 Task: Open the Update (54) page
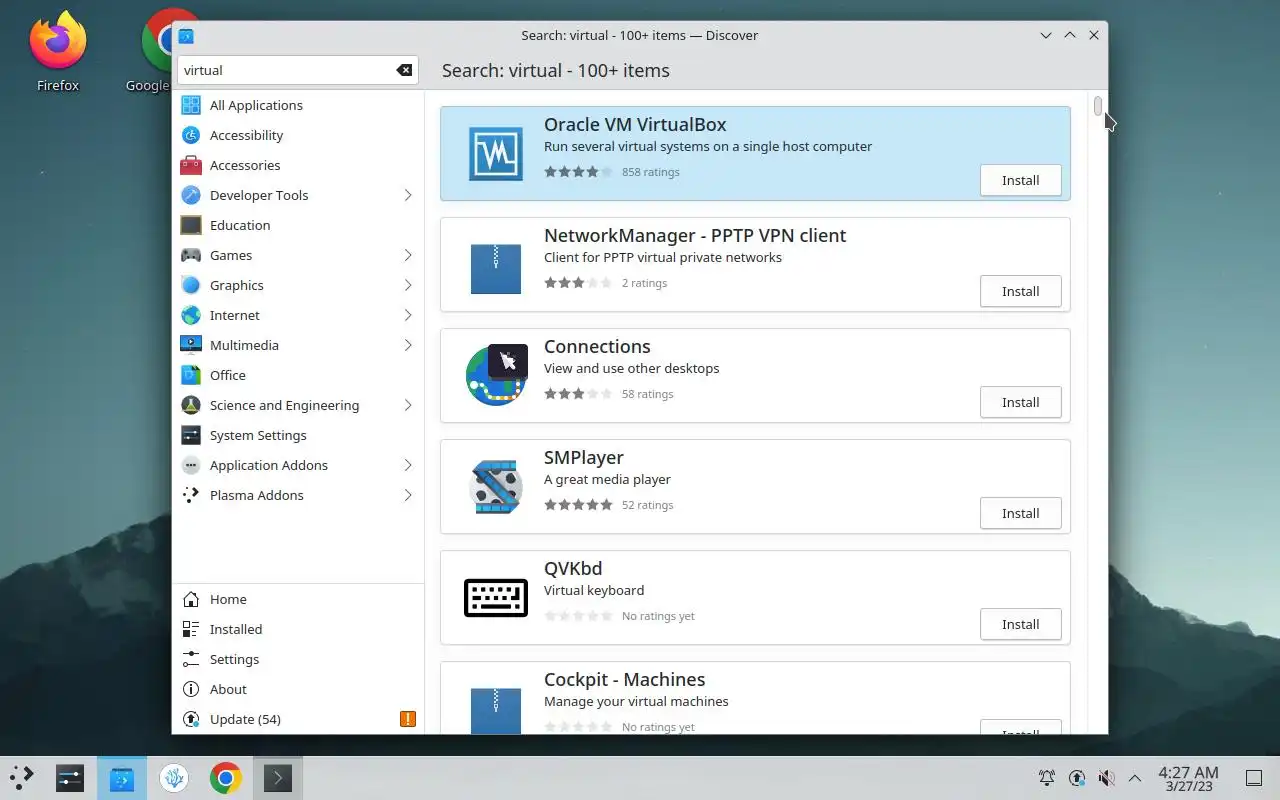pos(298,719)
